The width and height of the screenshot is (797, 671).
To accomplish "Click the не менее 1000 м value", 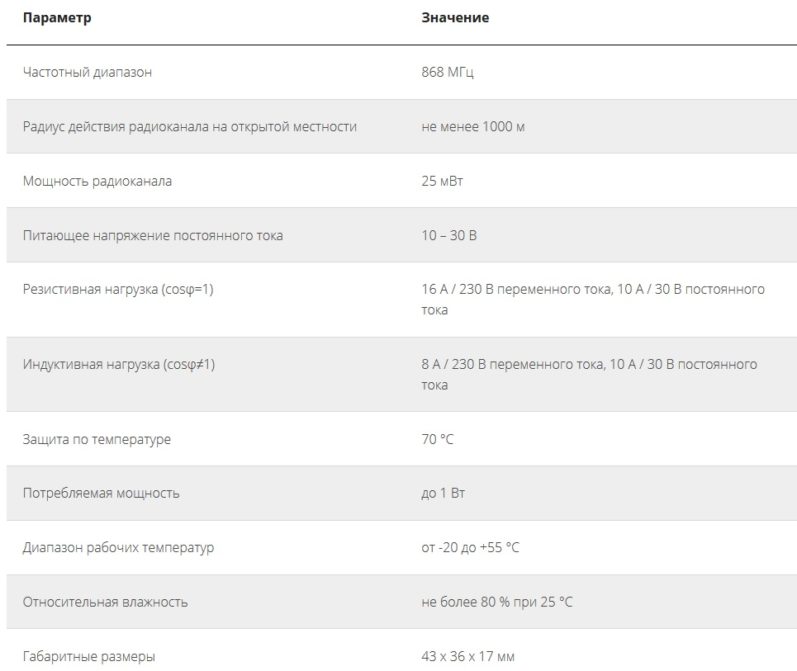I will (x=473, y=127).
